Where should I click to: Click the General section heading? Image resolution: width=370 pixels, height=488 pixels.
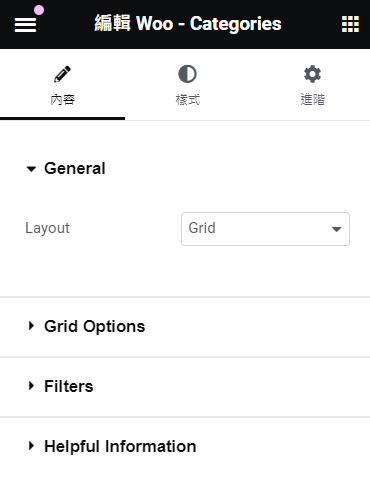click(x=75, y=168)
